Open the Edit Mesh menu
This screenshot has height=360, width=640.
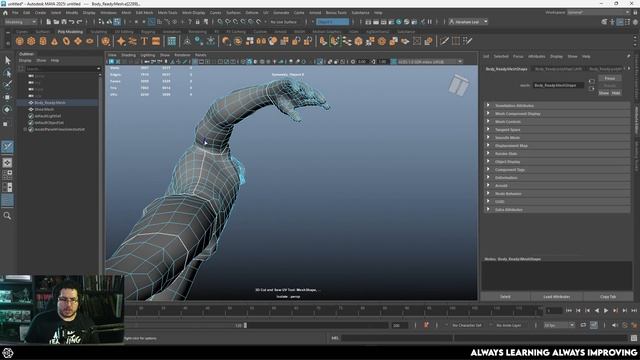click(x=144, y=13)
